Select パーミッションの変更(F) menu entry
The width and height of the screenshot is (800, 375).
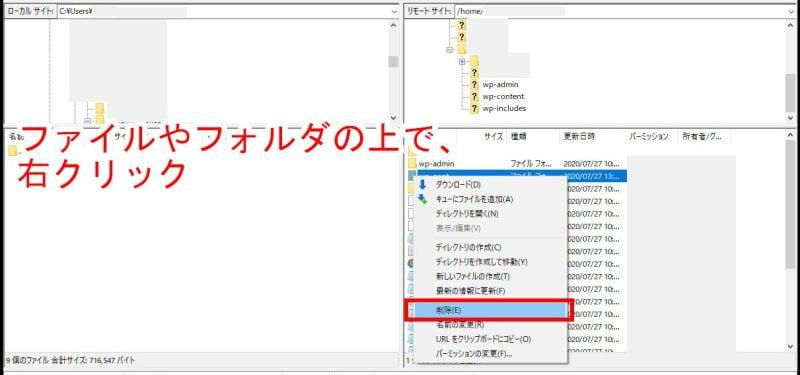point(474,354)
